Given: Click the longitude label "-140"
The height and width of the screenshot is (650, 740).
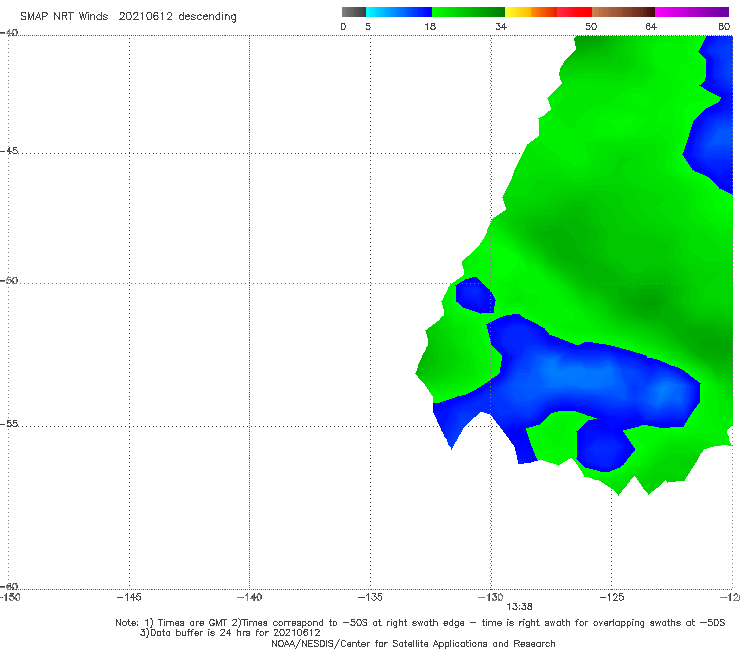Looking at the screenshot, I should pos(249,597).
